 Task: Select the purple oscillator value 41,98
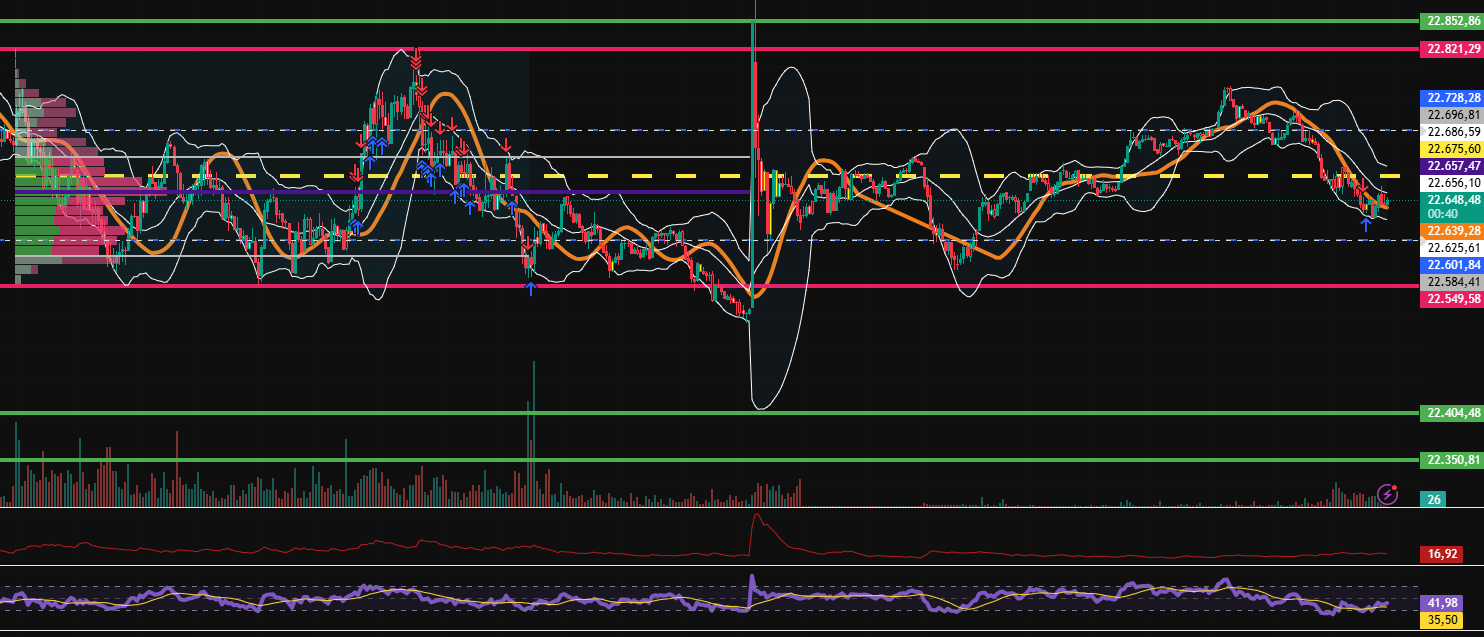1443,601
